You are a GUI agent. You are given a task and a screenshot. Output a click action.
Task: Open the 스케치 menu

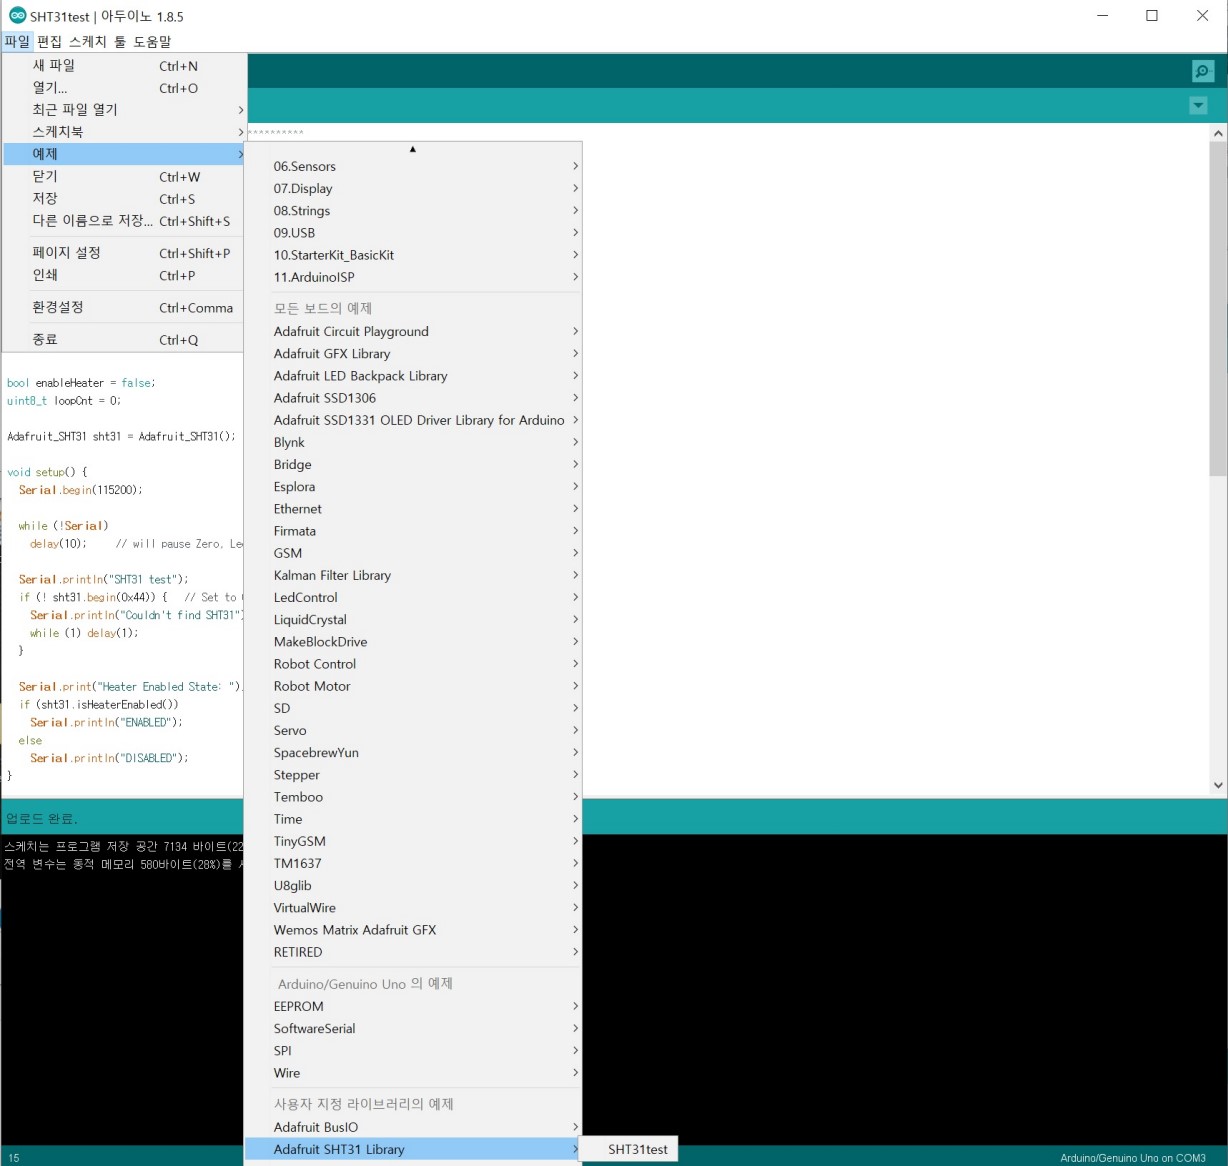tap(88, 41)
